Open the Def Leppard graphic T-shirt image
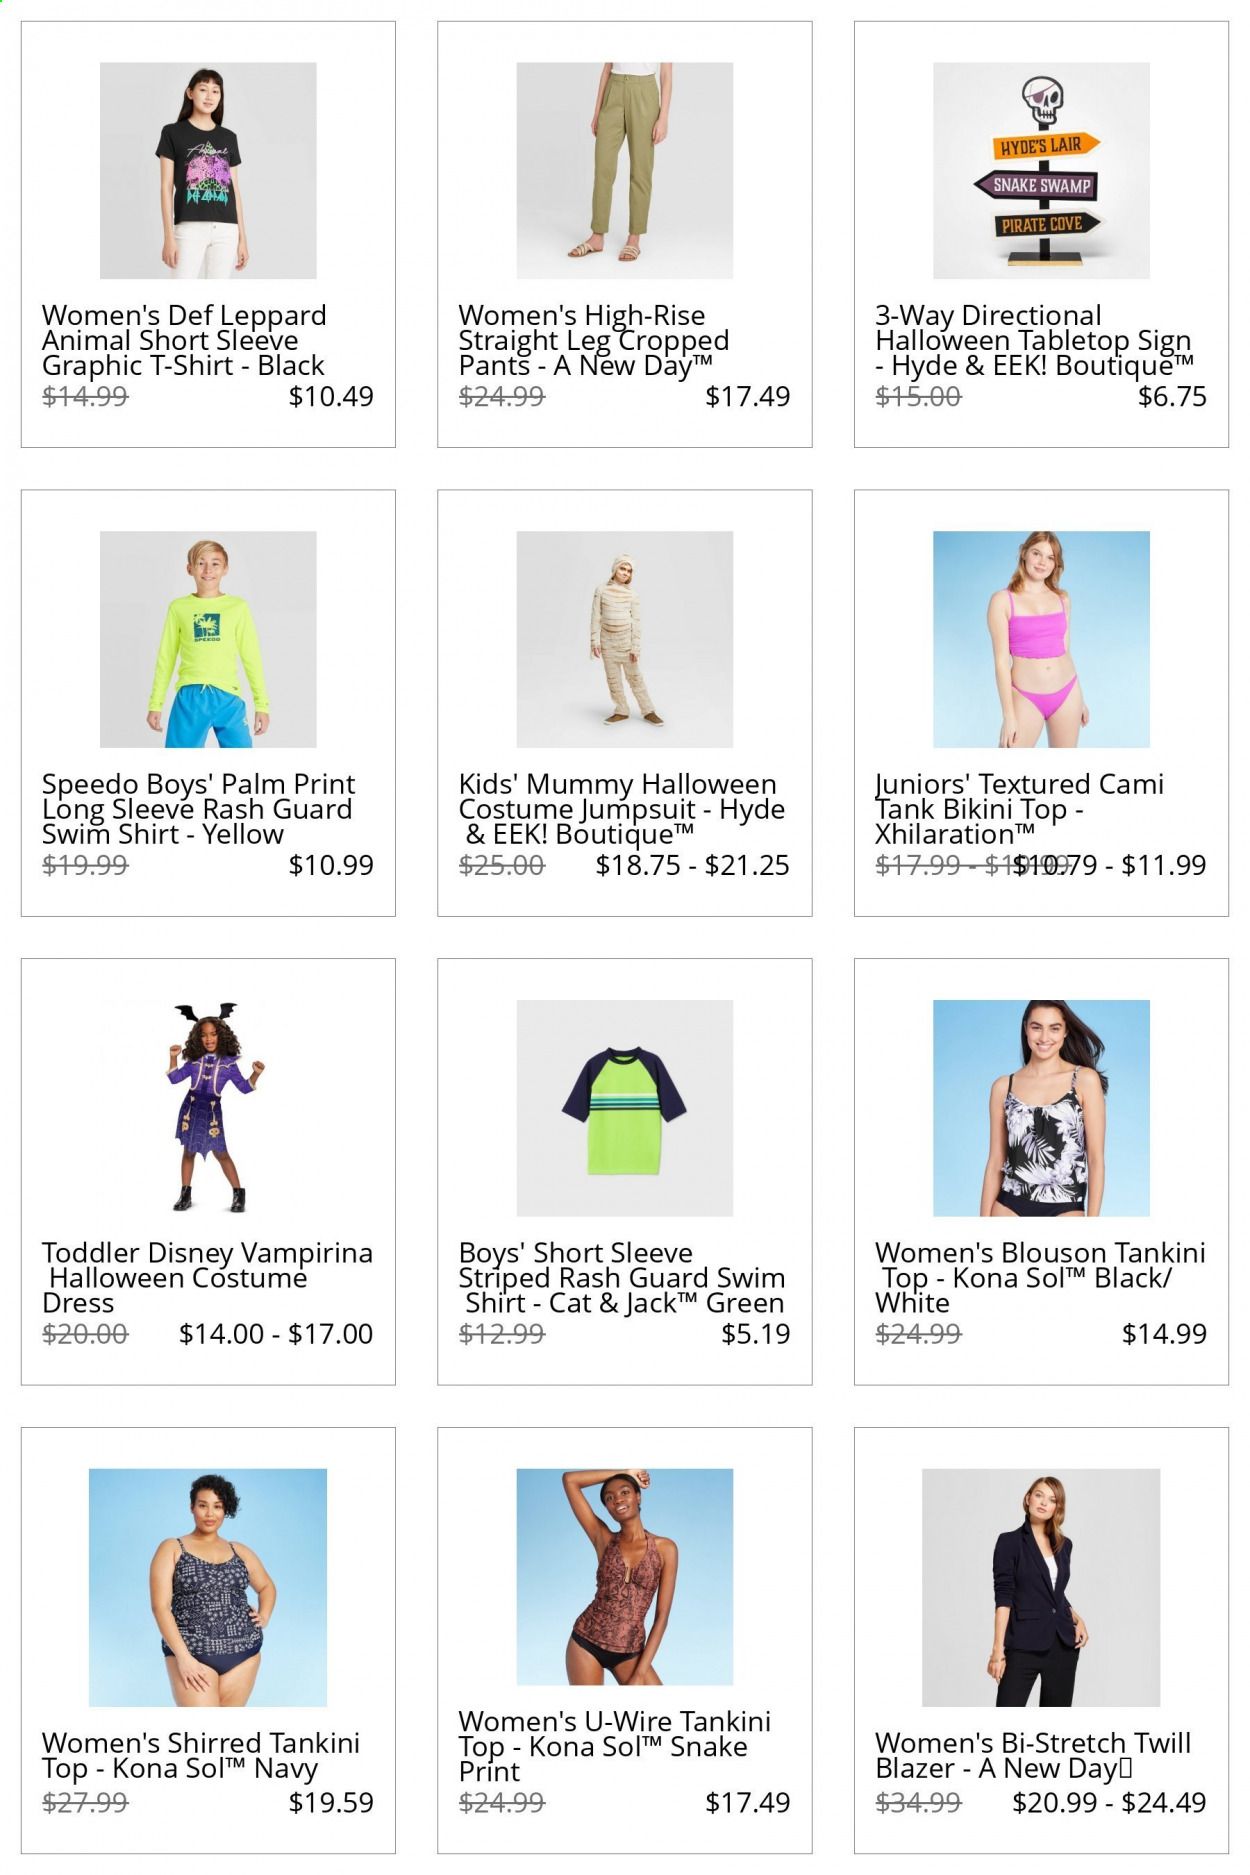1250x1875 pixels. (208, 170)
